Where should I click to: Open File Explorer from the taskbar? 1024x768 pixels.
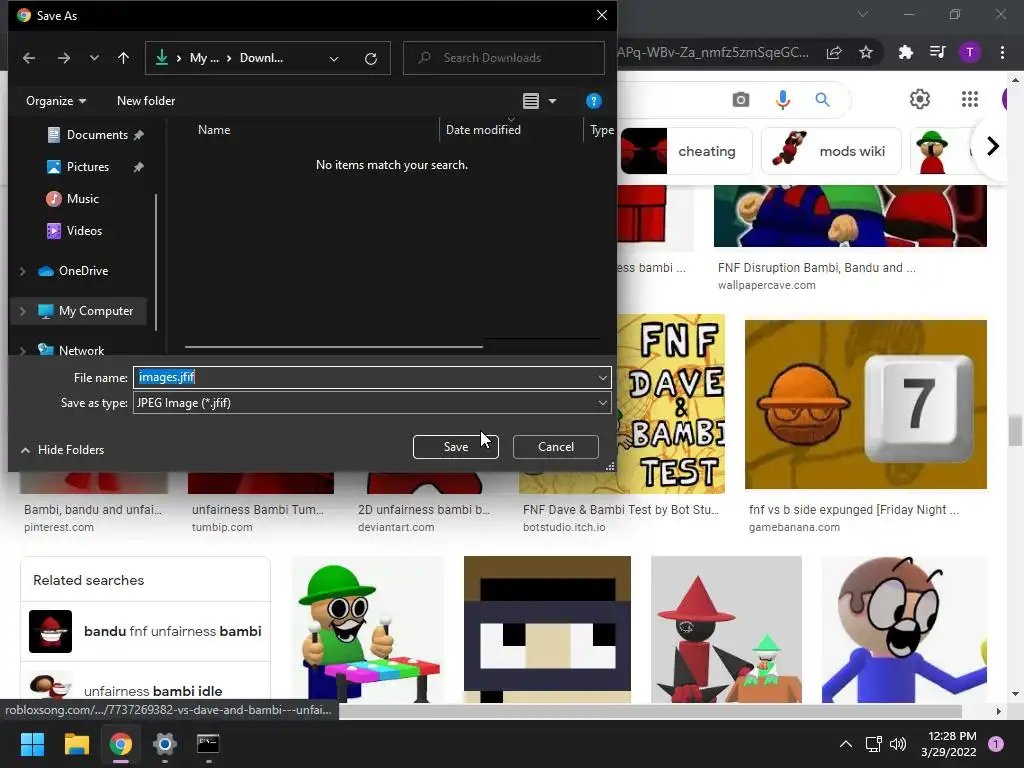point(76,744)
